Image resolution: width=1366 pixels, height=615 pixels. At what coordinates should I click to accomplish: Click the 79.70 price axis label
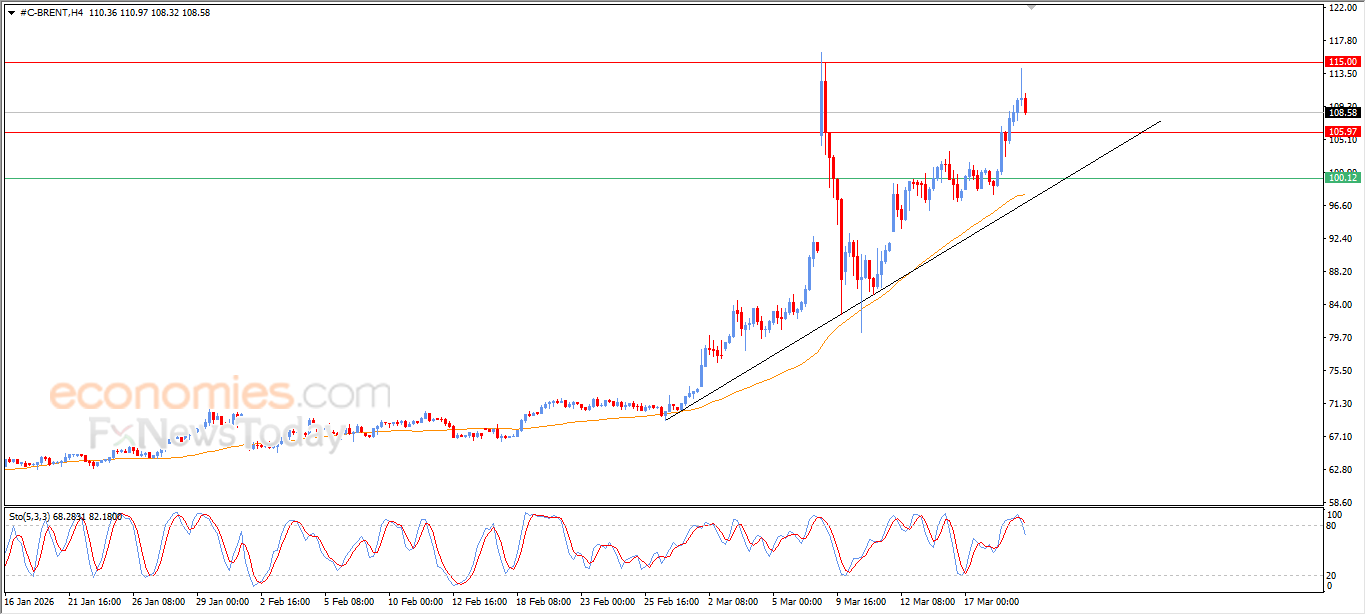coord(1339,338)
